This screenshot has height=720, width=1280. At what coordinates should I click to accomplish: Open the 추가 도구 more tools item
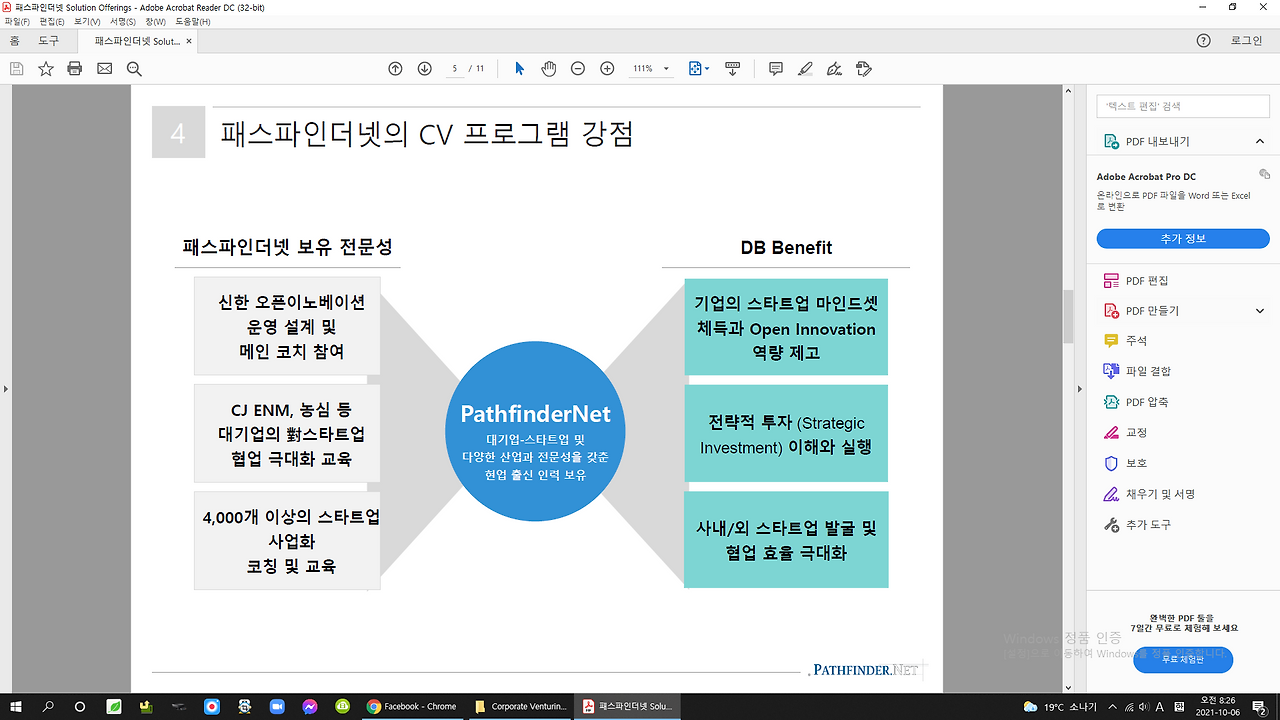pyautogui.click(x=1148, y=525)
